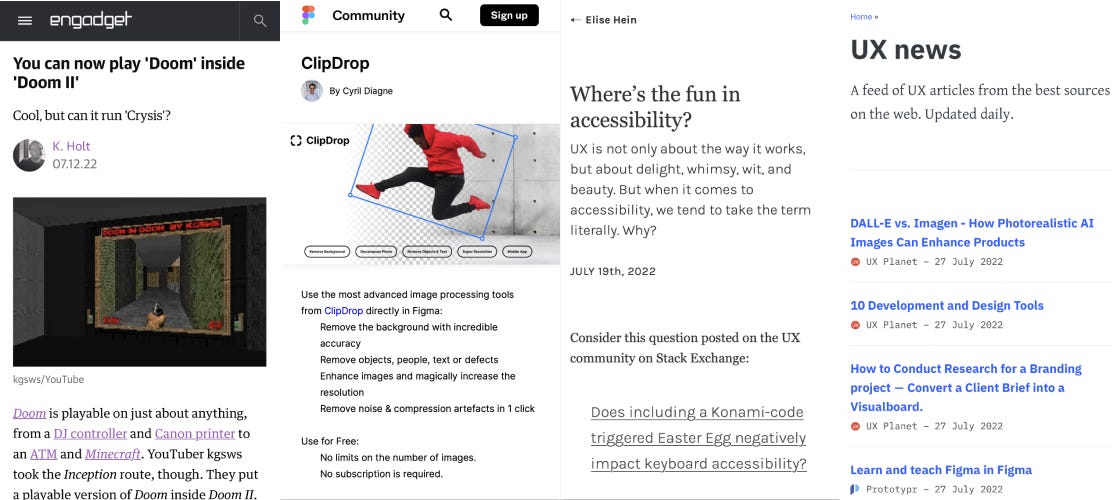Click the Engadget logo

[x=90, y=20]
